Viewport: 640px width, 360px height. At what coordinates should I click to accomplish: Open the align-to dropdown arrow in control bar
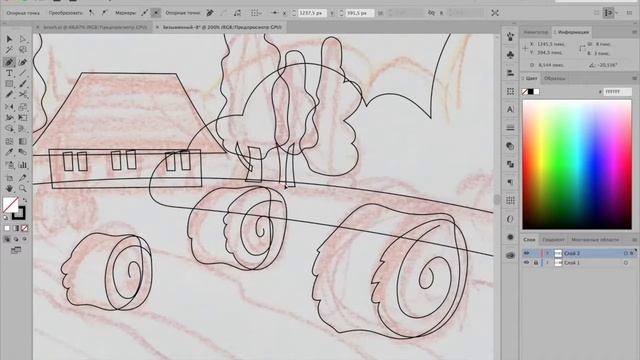point(261,13)
